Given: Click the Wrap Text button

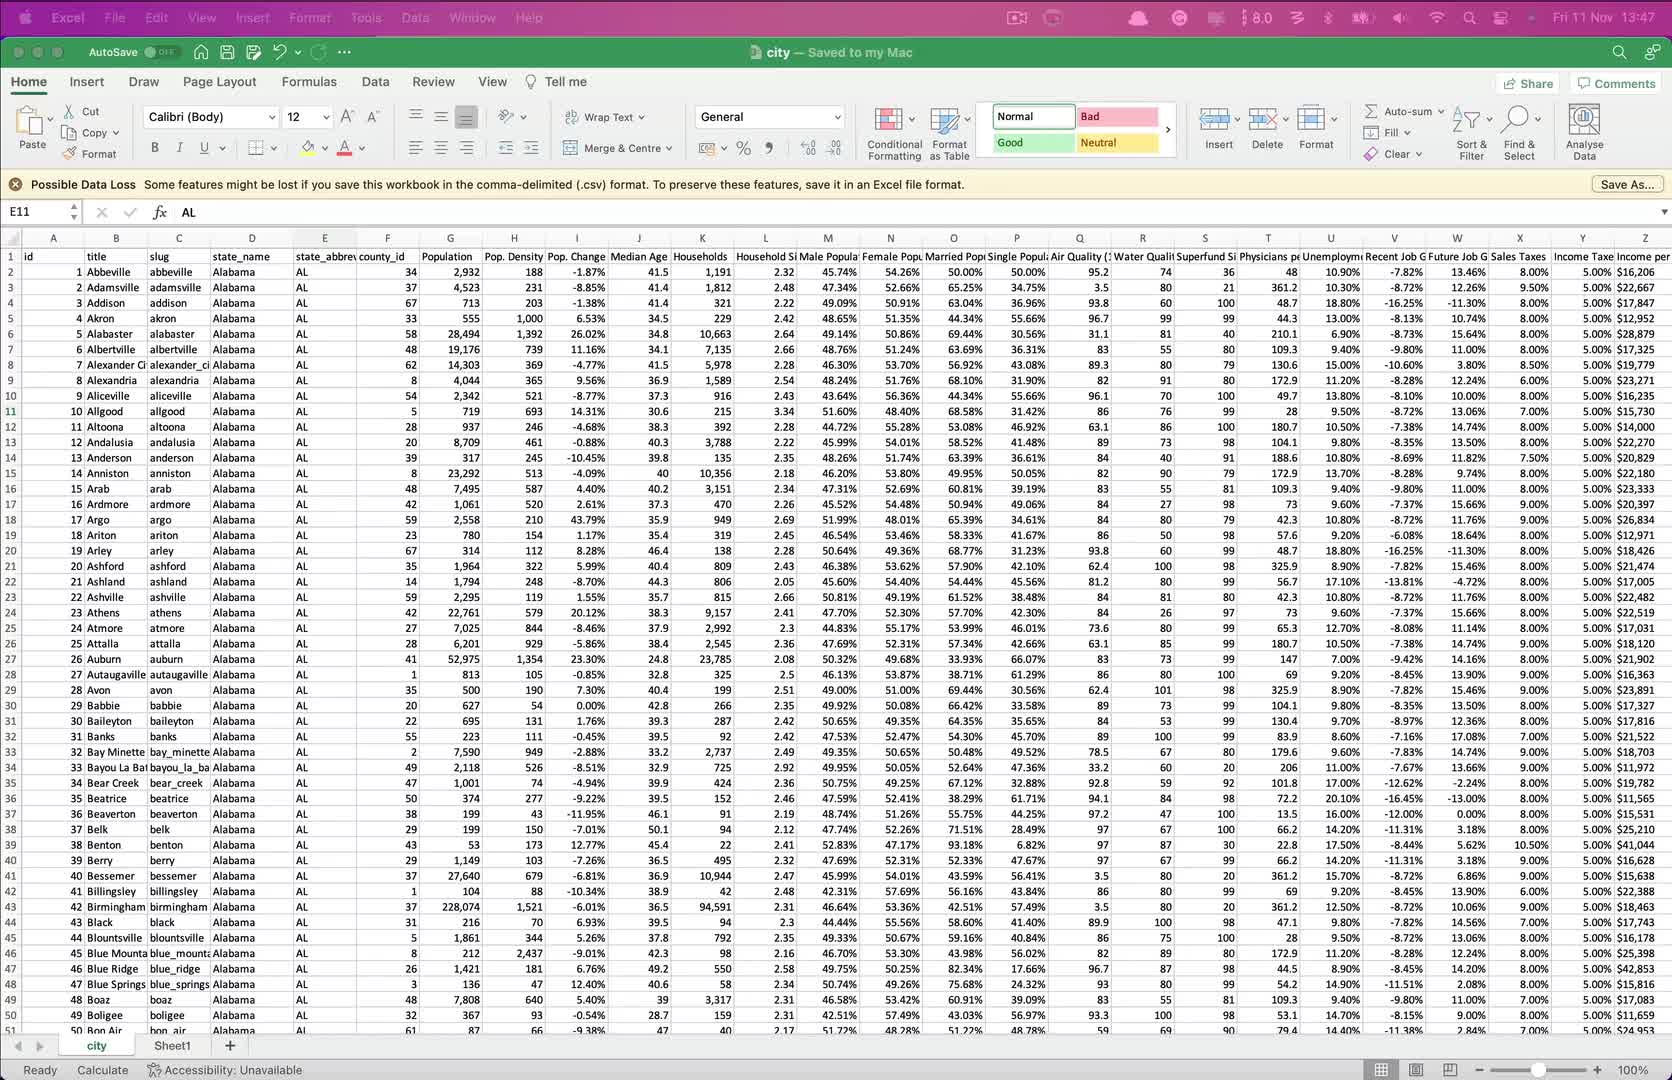Looking at the screenshot, I should pyautogui.click(x=604, y=117).
